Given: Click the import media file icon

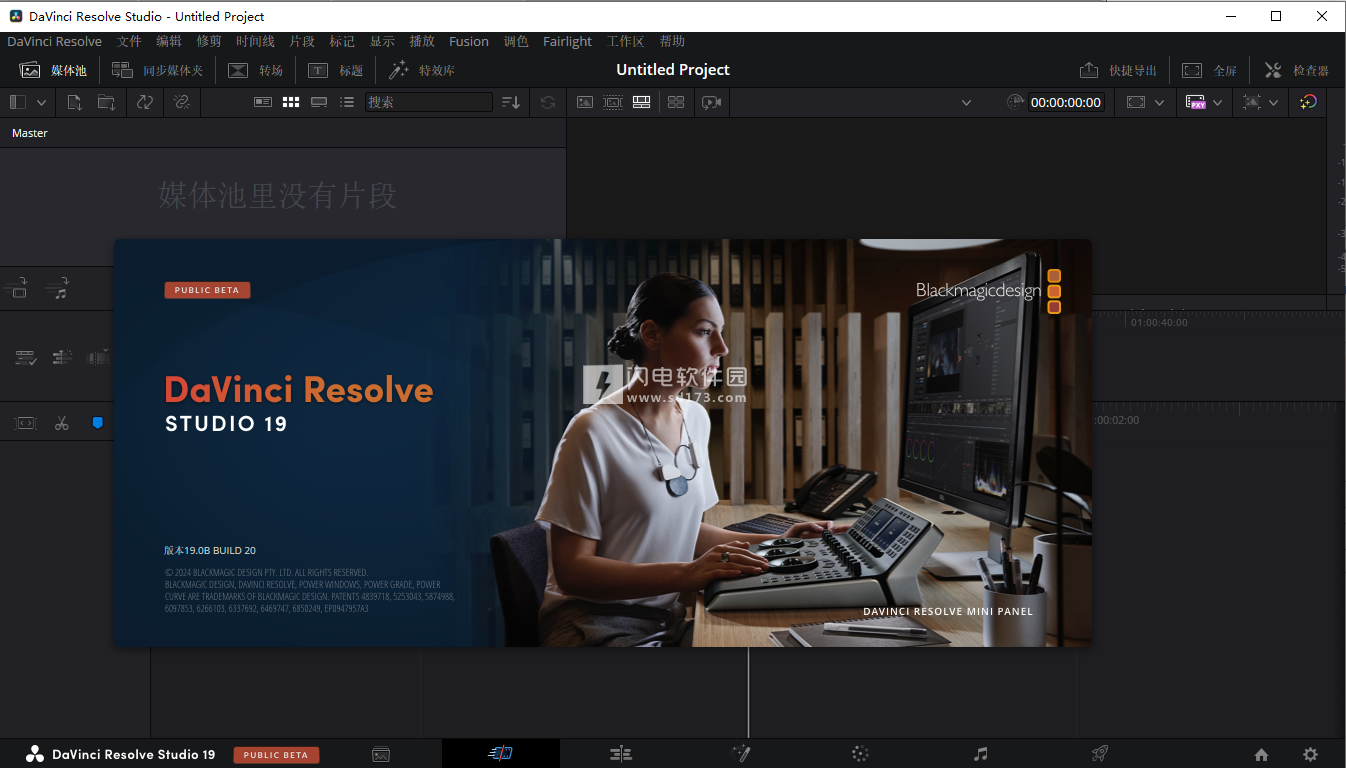Looking at the screenshot, I should (75, 102).
